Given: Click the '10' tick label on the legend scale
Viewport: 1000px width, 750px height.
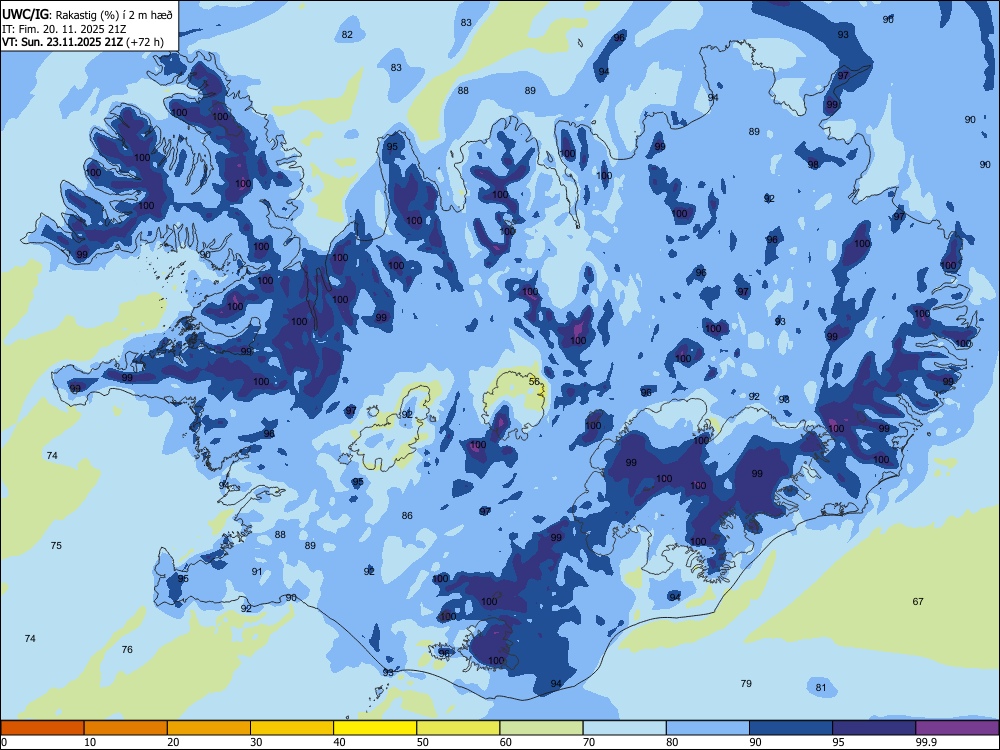Looking at the screenshot, I should click(90, 742).
